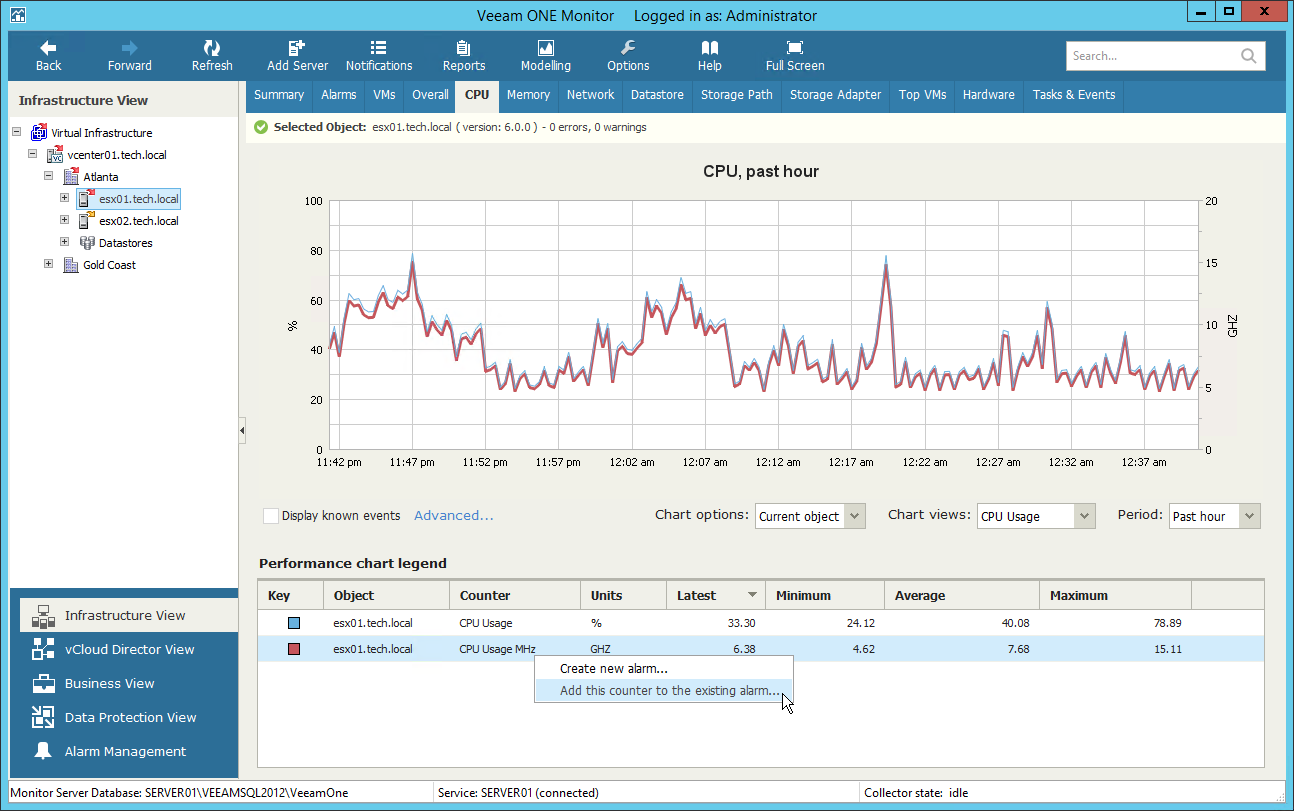Select the CPU Usage % legend row

(760, 623)
